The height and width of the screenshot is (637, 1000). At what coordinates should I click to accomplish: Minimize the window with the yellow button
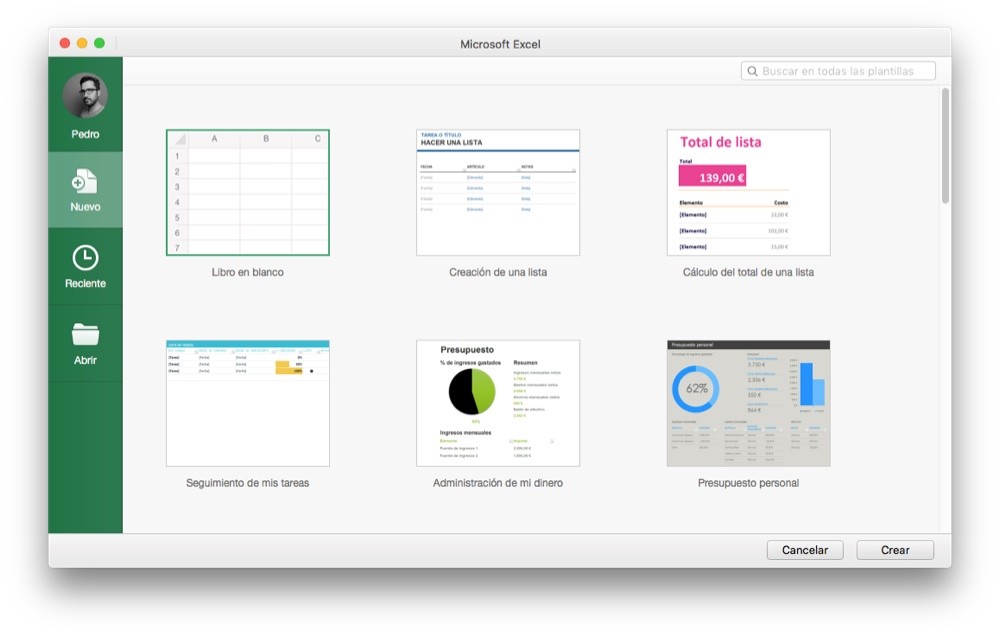pos(82,43)
